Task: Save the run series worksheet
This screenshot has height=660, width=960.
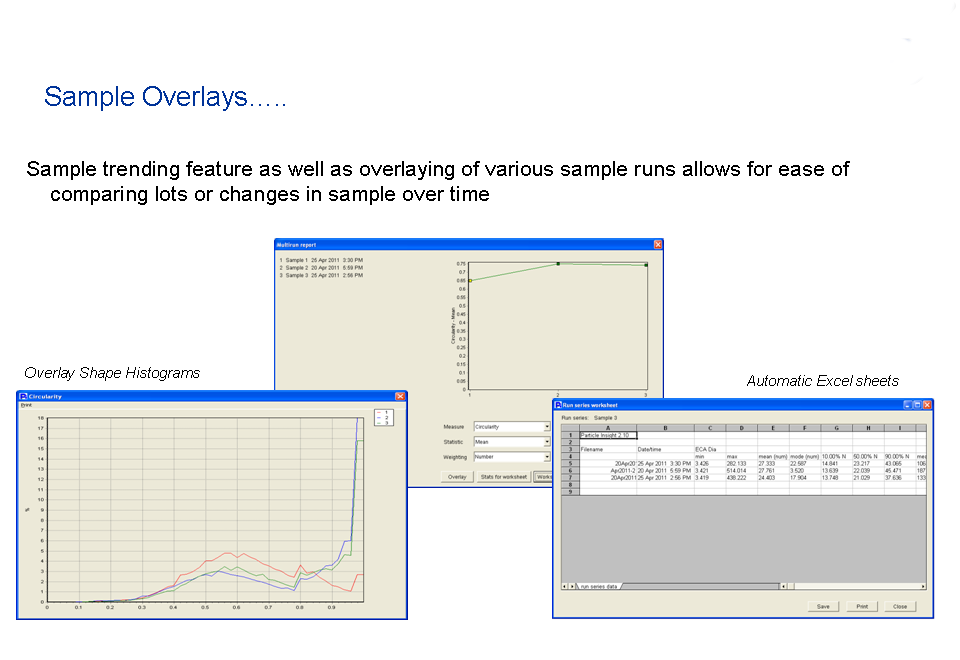Action: coord(824,606)
